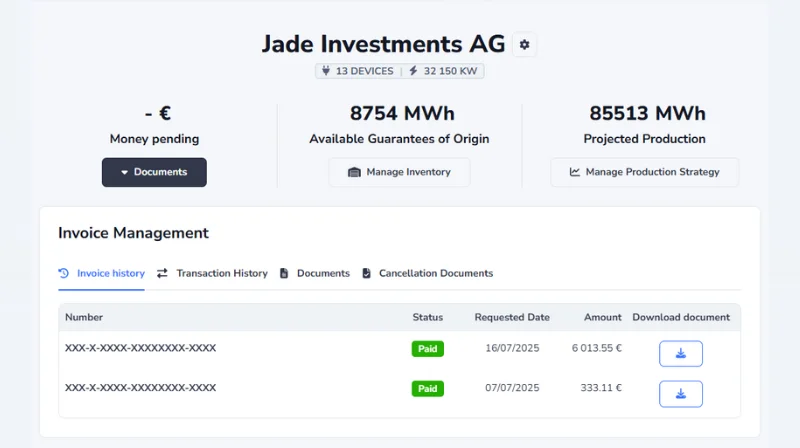
Task: Click Paid badge on the 07/07/2025 row
Action: coord(428,389)
